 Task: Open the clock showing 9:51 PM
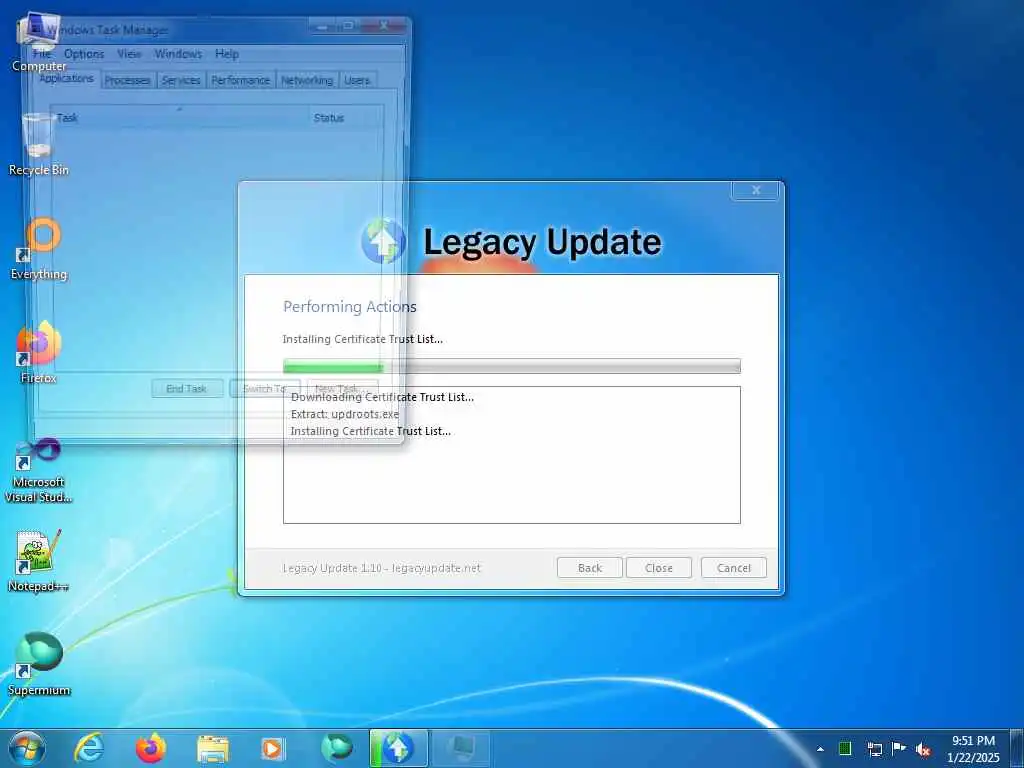(973, 749)
